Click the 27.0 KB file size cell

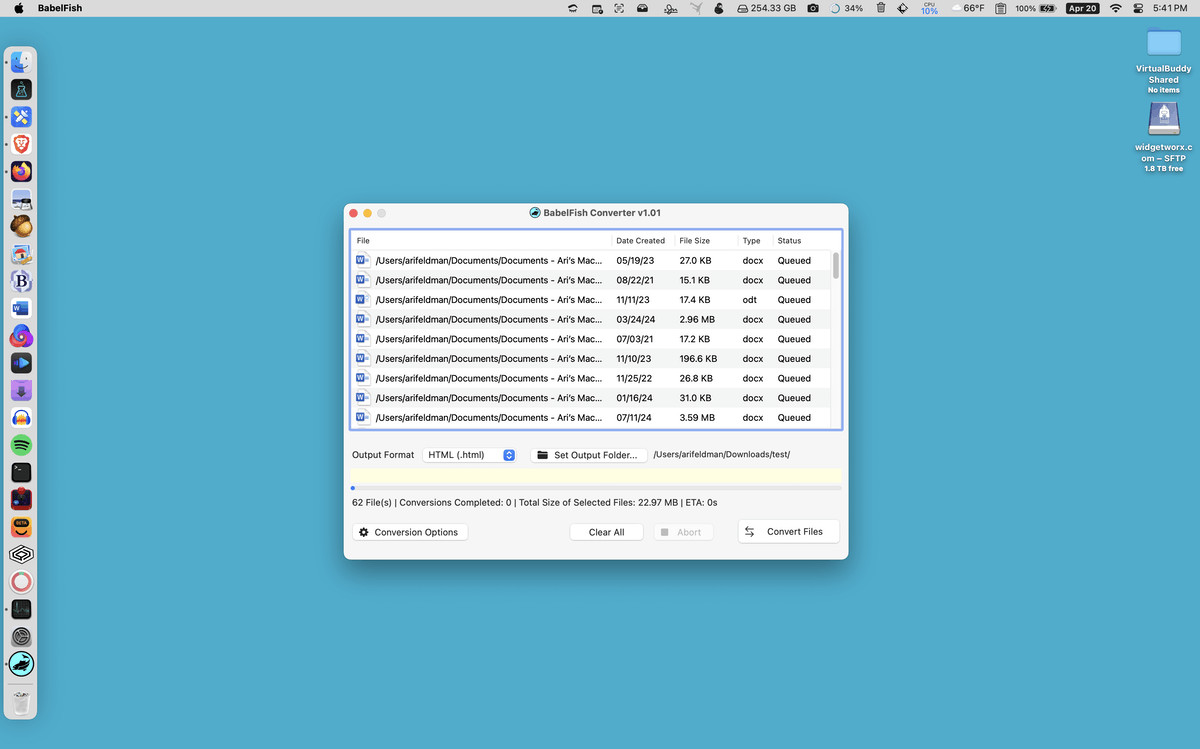click(694, 260)
